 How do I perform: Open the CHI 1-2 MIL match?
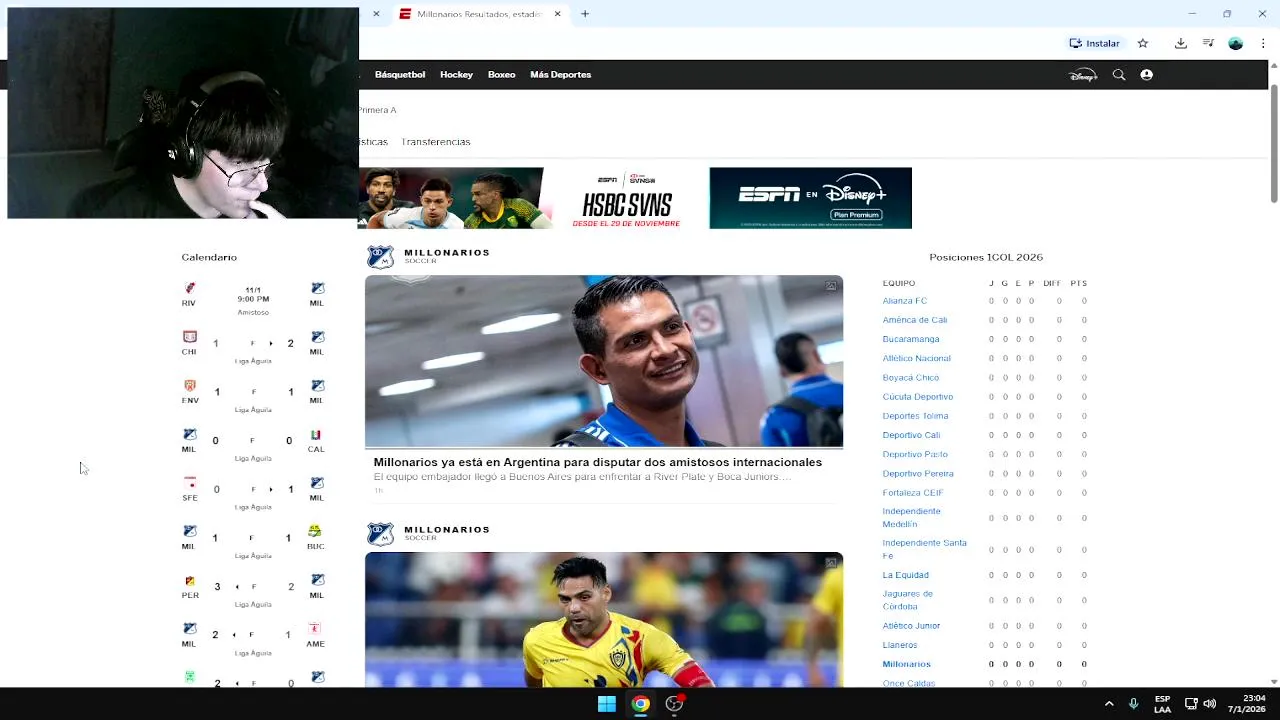point(253,346)
